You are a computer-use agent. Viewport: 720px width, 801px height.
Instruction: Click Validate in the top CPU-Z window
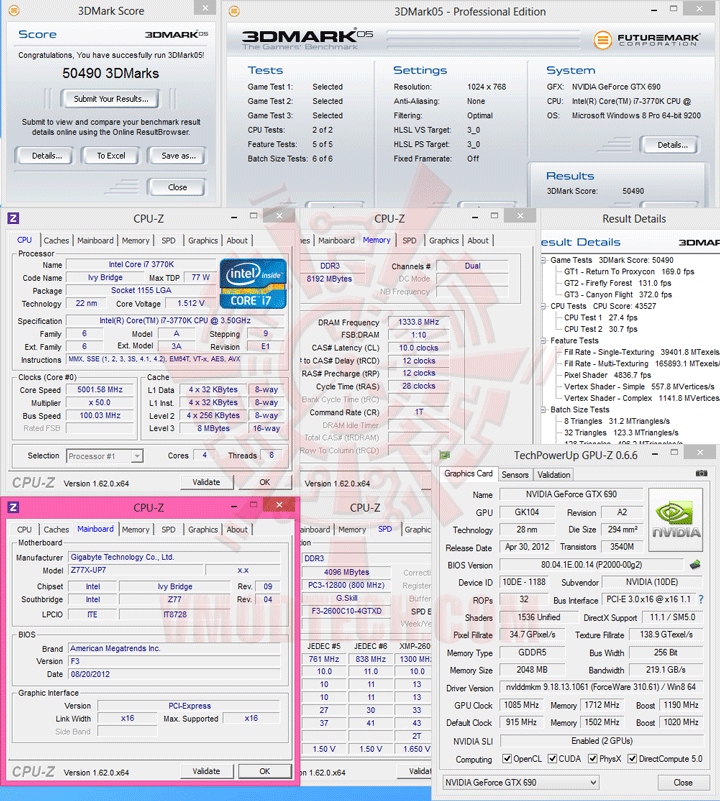pyautogui.click(x=206, y=482)
